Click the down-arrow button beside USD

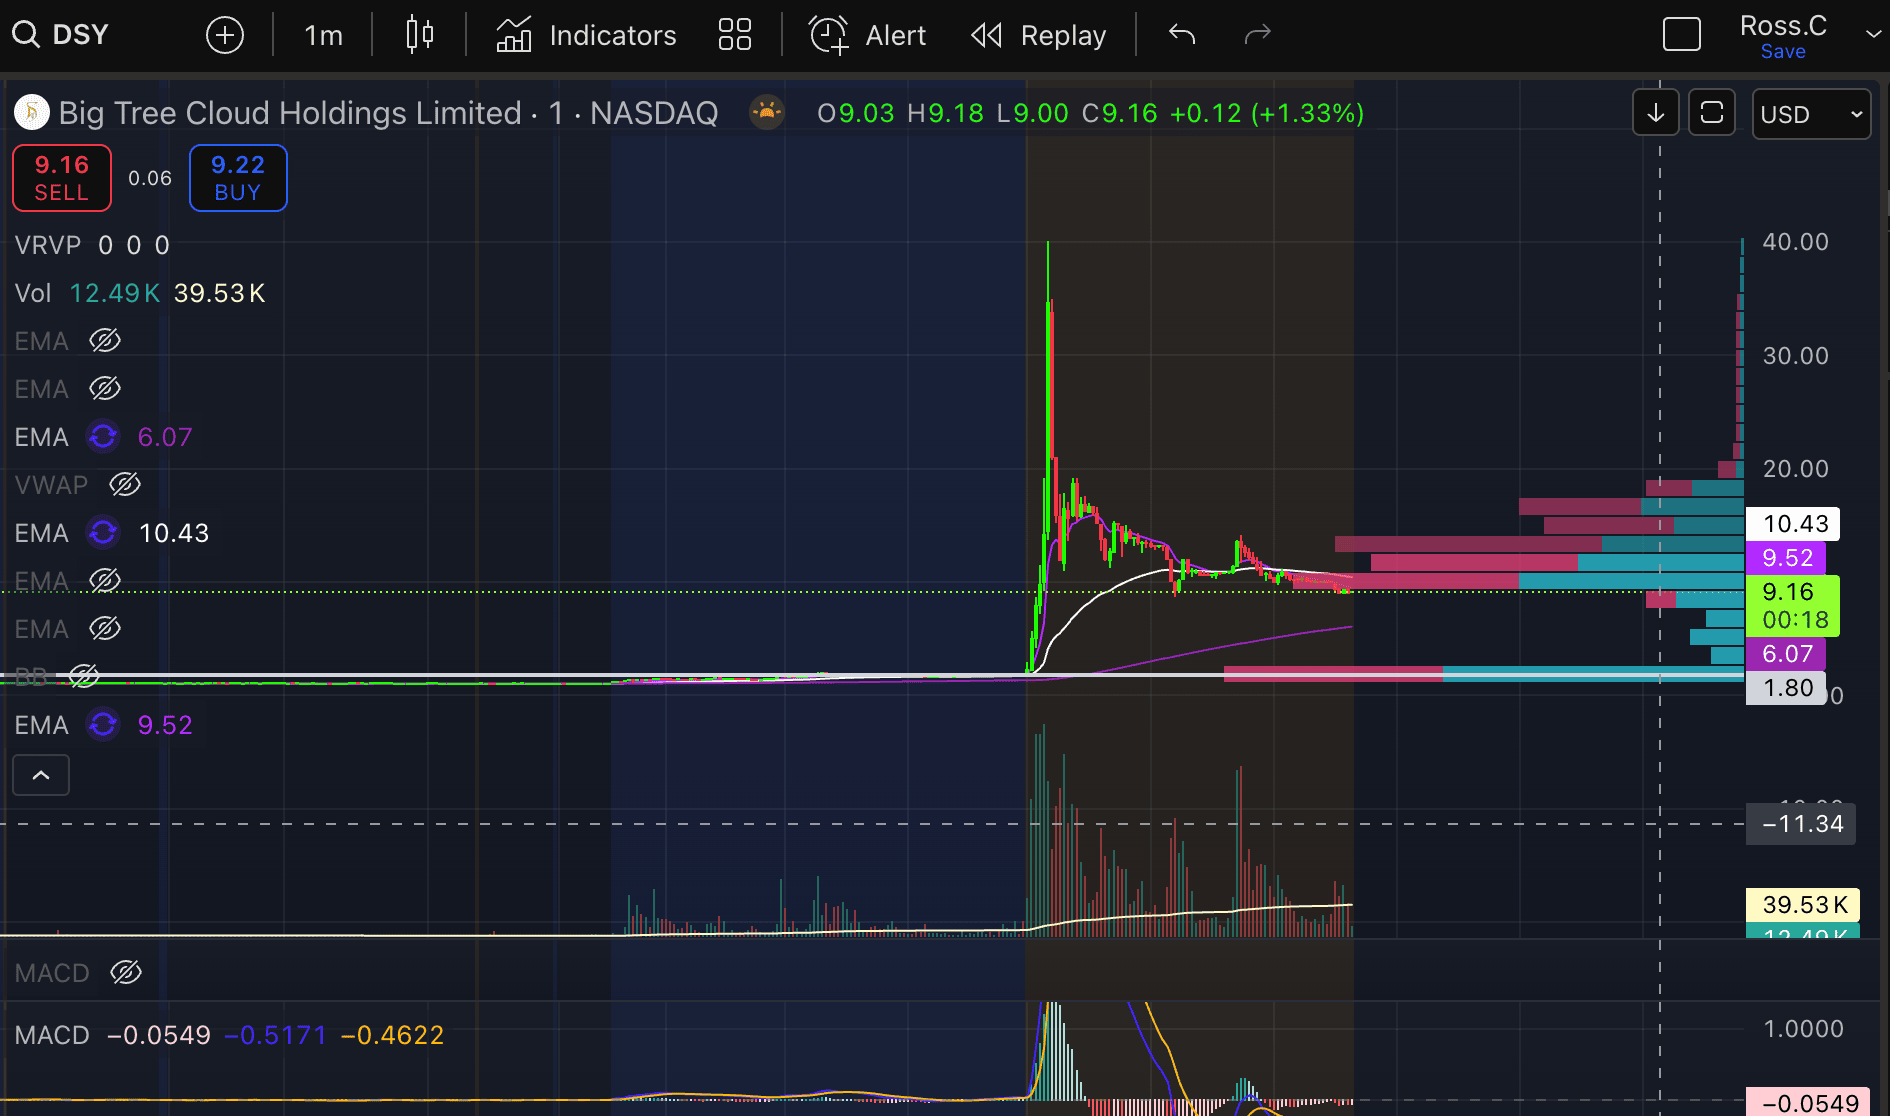point(1656,113)
